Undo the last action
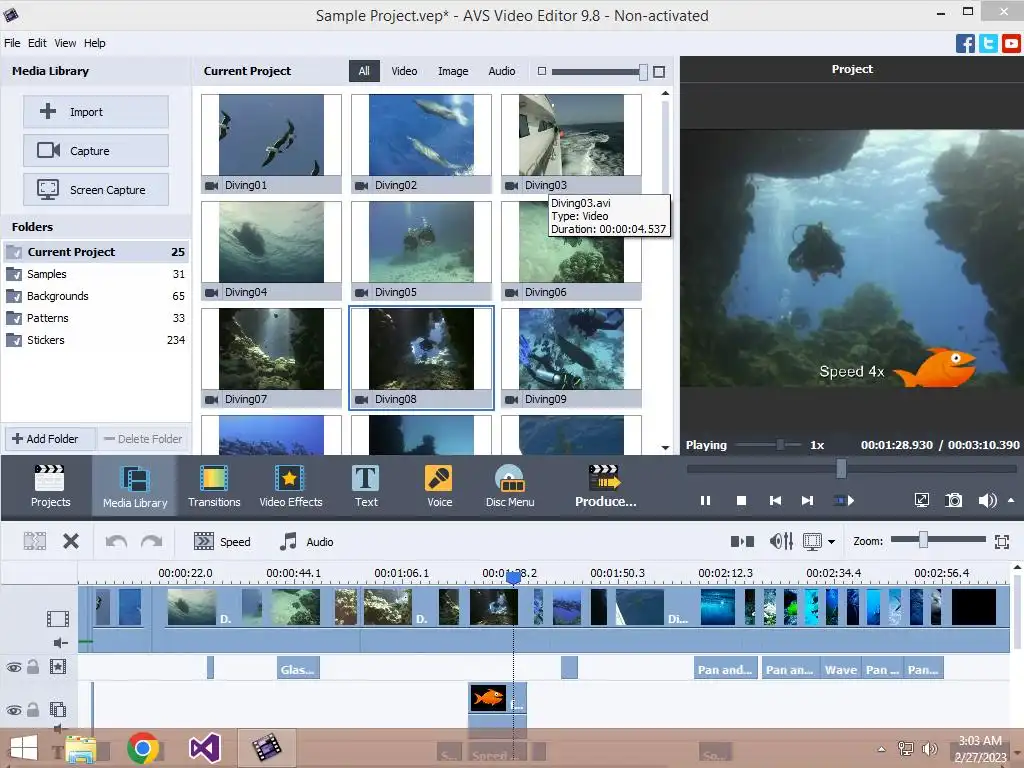The image size is (1024, 768). pos(116,541)
